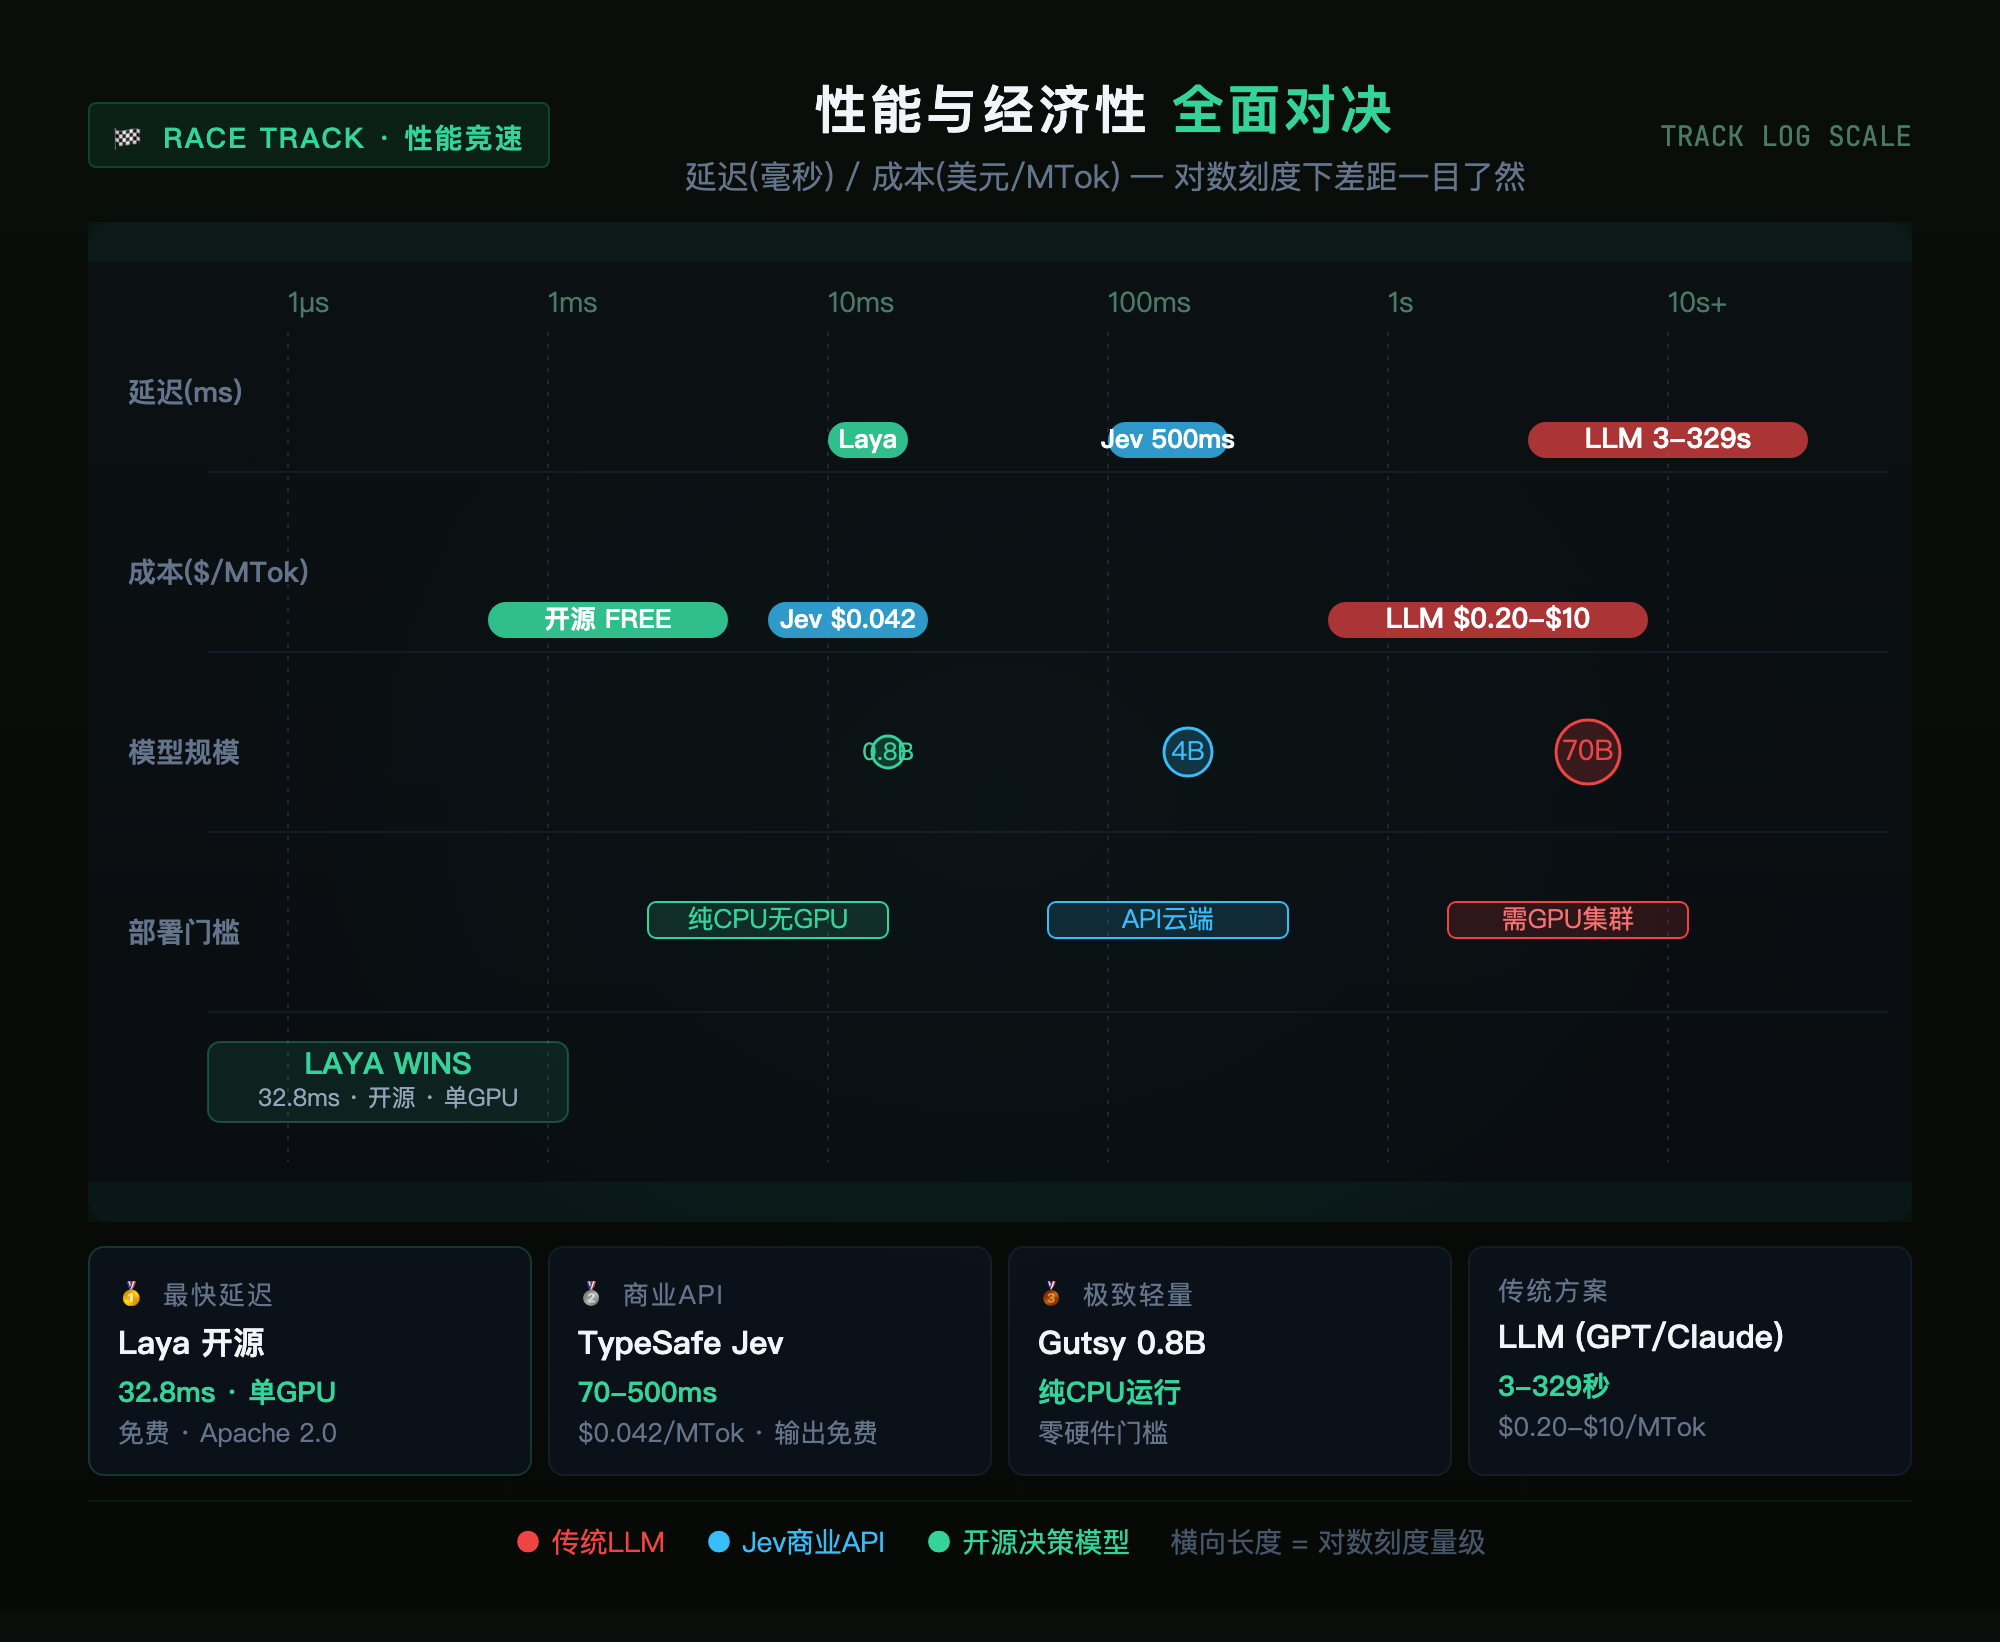
Task: Select the LLM $0.20–$10 cost bar
Action: (x=1488, y=619)
